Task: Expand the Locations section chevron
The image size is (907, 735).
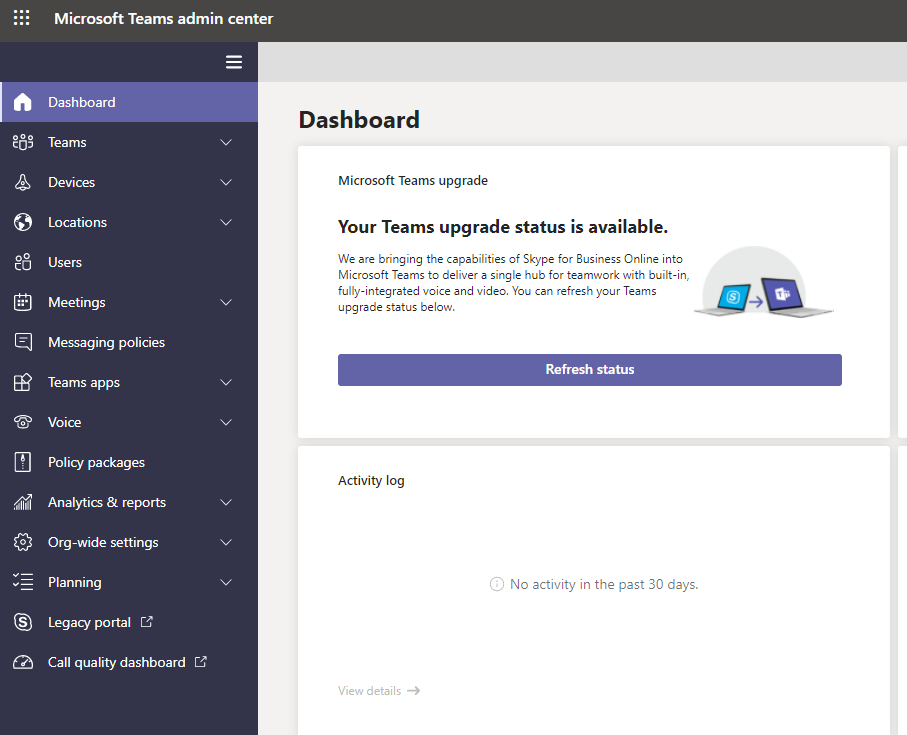Action: [x=226, y=222]
